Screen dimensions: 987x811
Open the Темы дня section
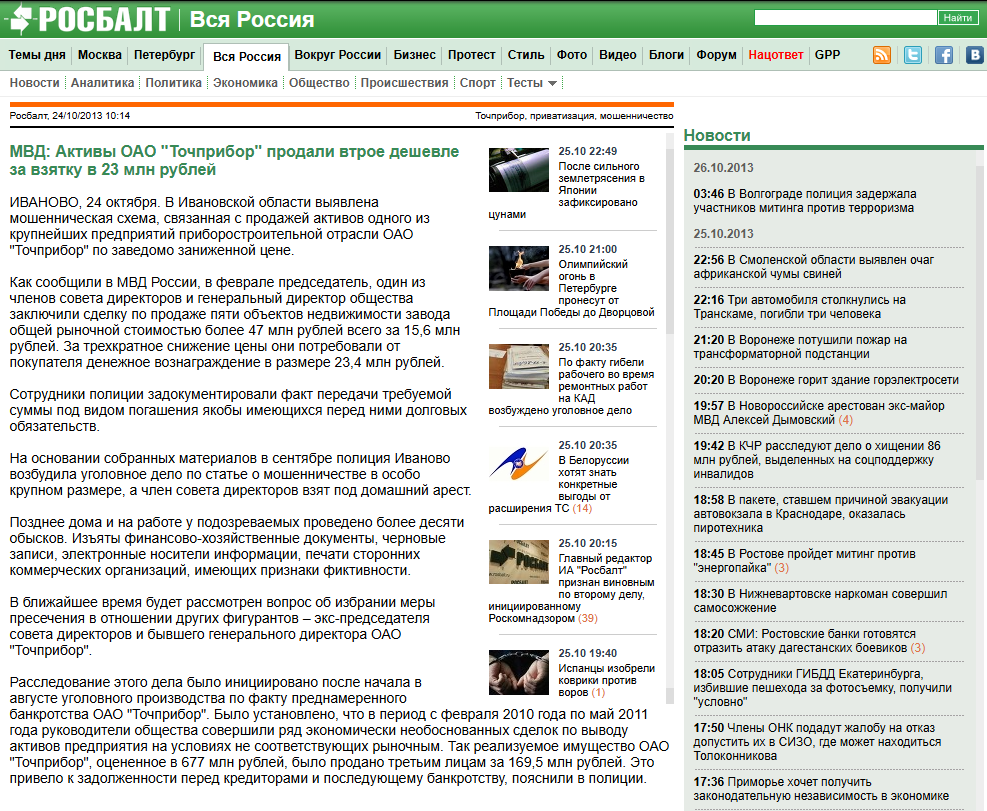click(37, 55)
